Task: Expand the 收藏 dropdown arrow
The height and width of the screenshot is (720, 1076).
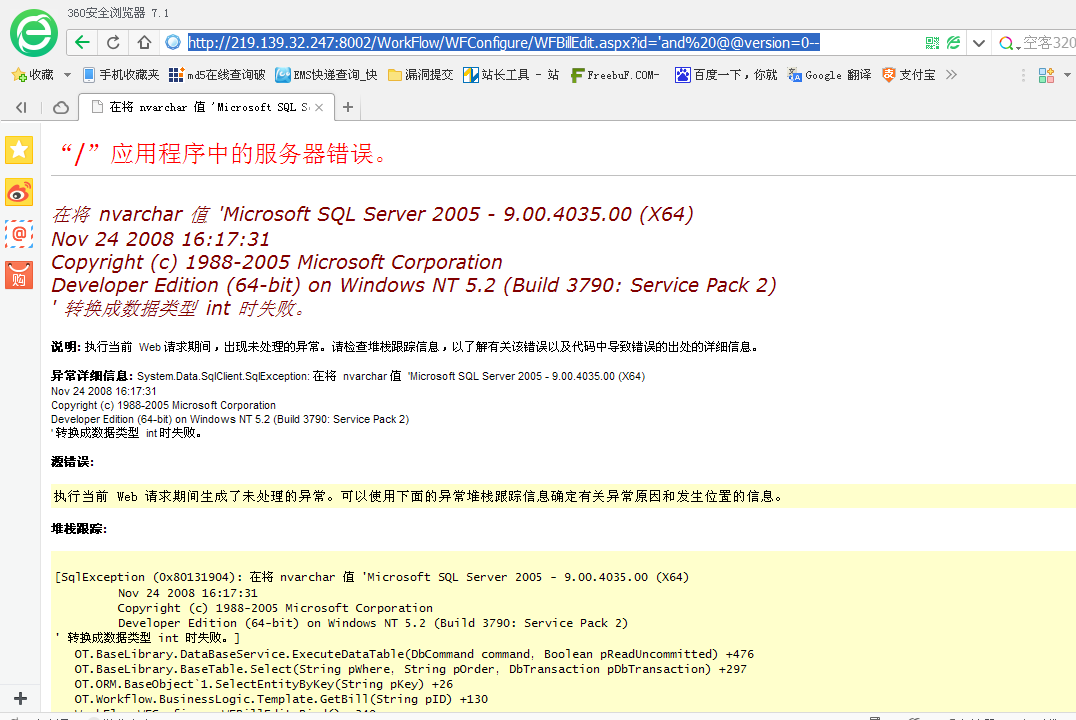Action: coord(67,75)
